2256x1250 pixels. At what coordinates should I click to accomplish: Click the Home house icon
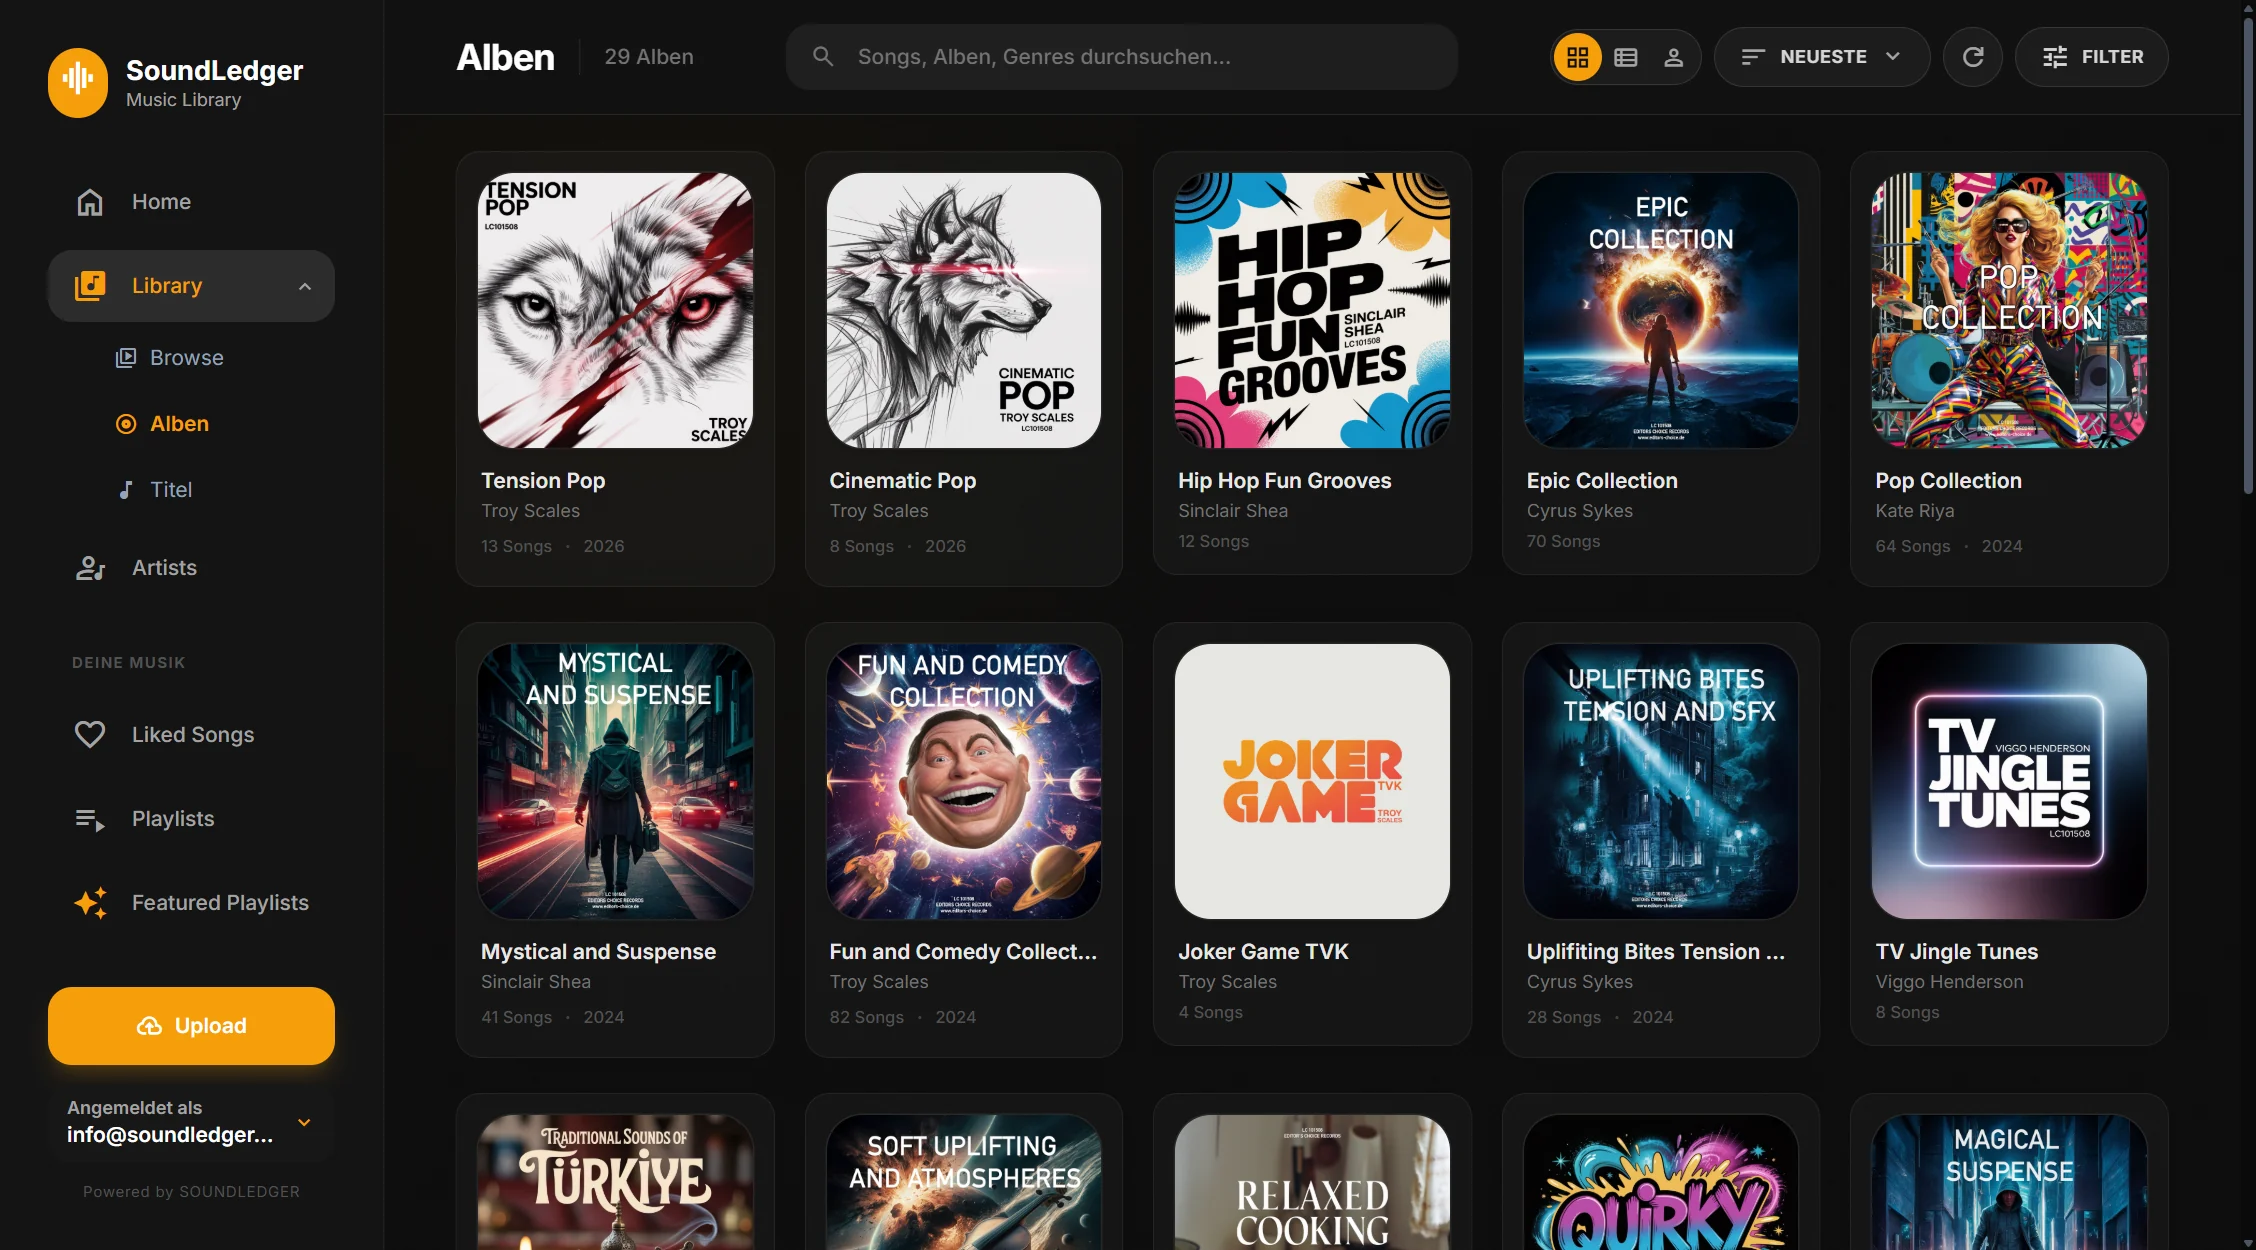[90, 202]
